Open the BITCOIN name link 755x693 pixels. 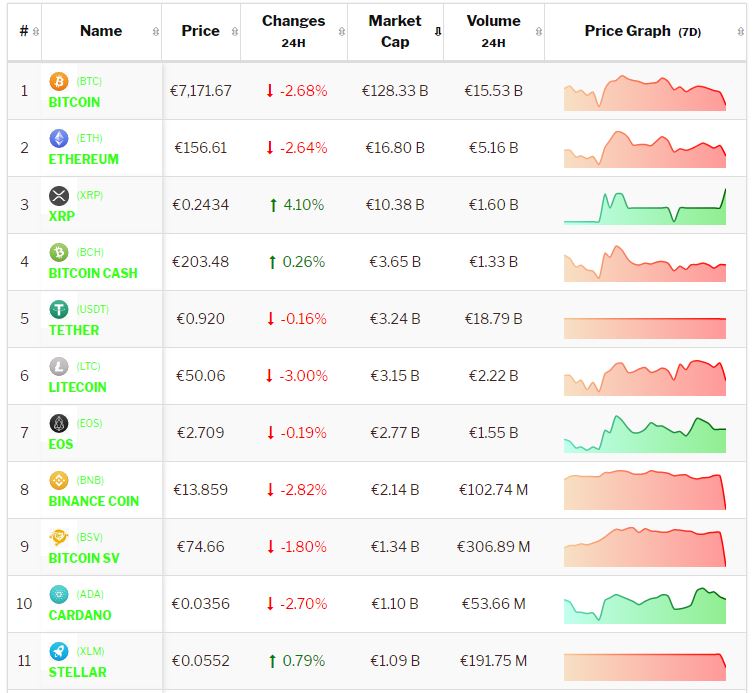(x=74, y=102)
